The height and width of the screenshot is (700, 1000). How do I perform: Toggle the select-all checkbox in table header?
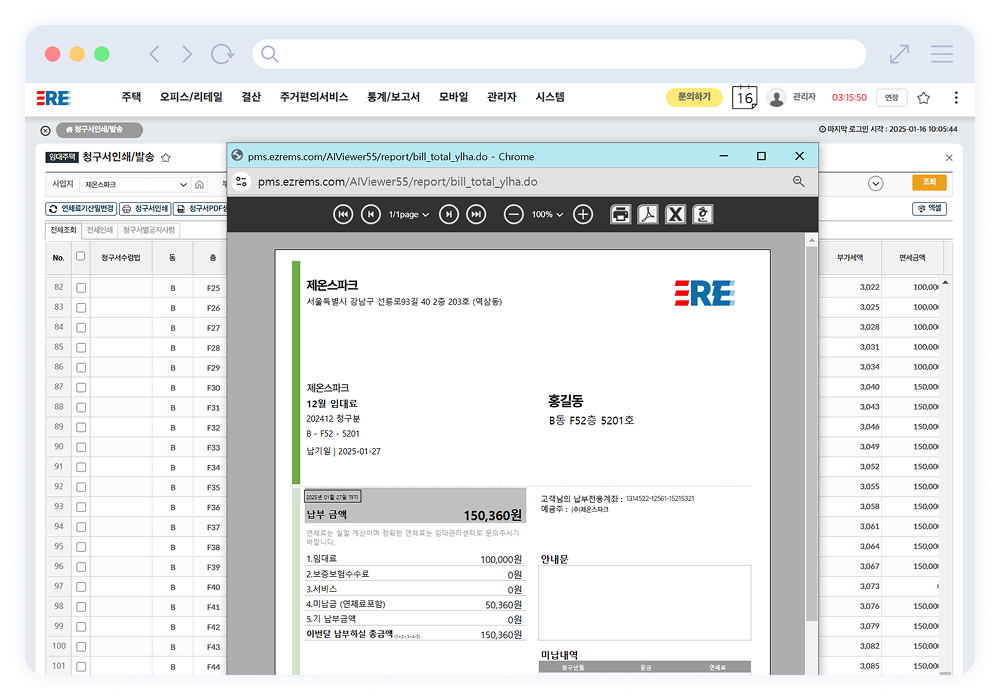tap(81, 257)
